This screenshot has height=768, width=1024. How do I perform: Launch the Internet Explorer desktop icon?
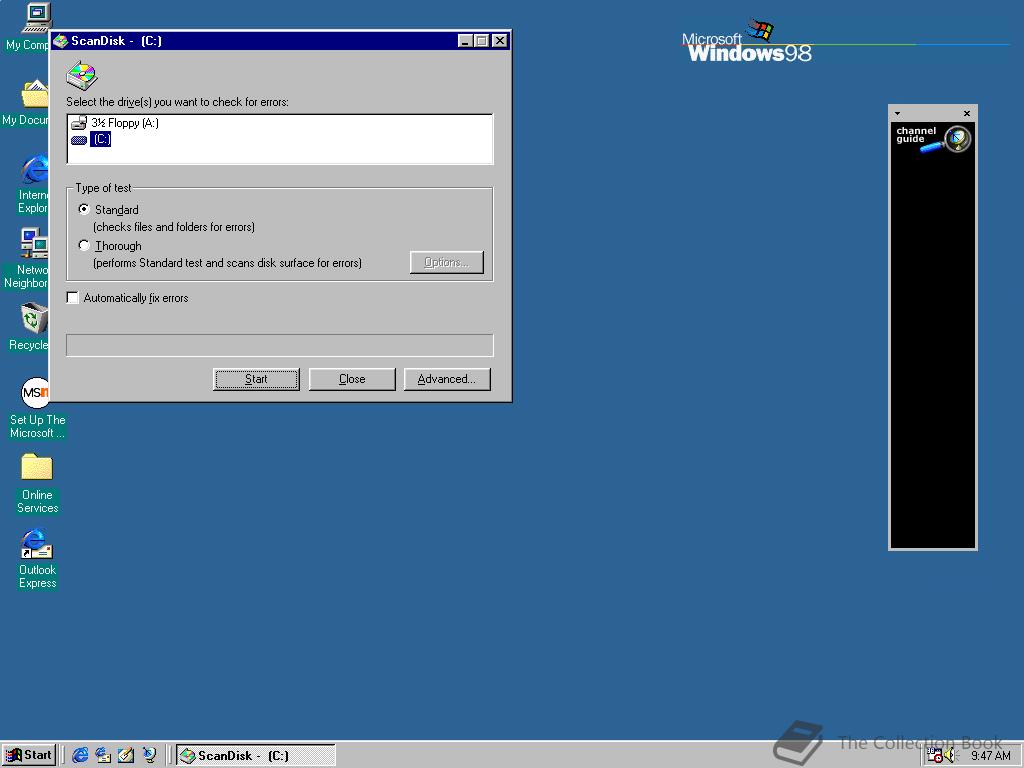click(36, 170)
